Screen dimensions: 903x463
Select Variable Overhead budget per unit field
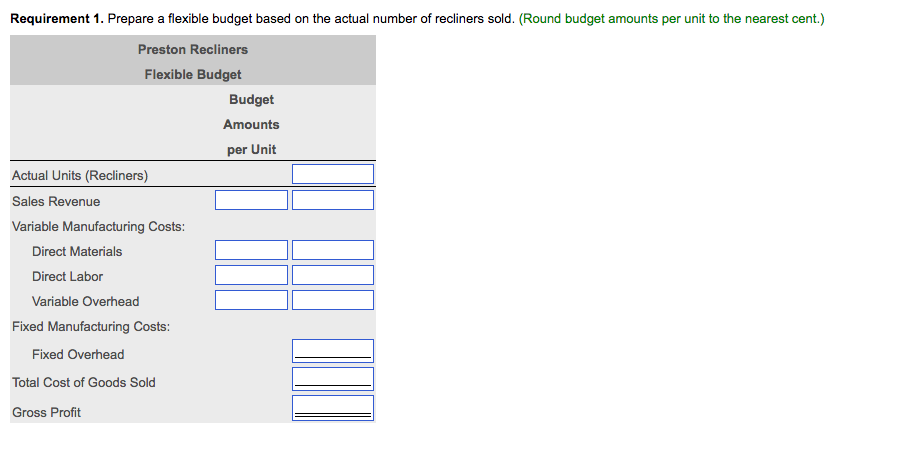coord(251,300)
